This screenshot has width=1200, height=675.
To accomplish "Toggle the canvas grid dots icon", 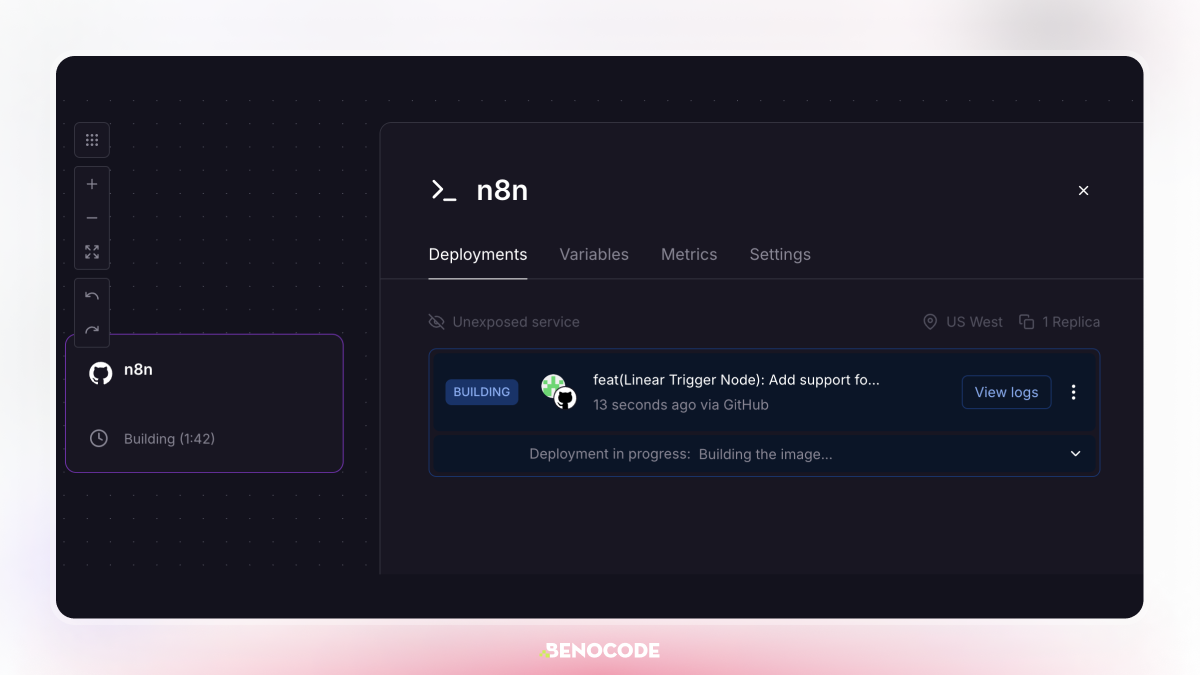I will 92,140.
